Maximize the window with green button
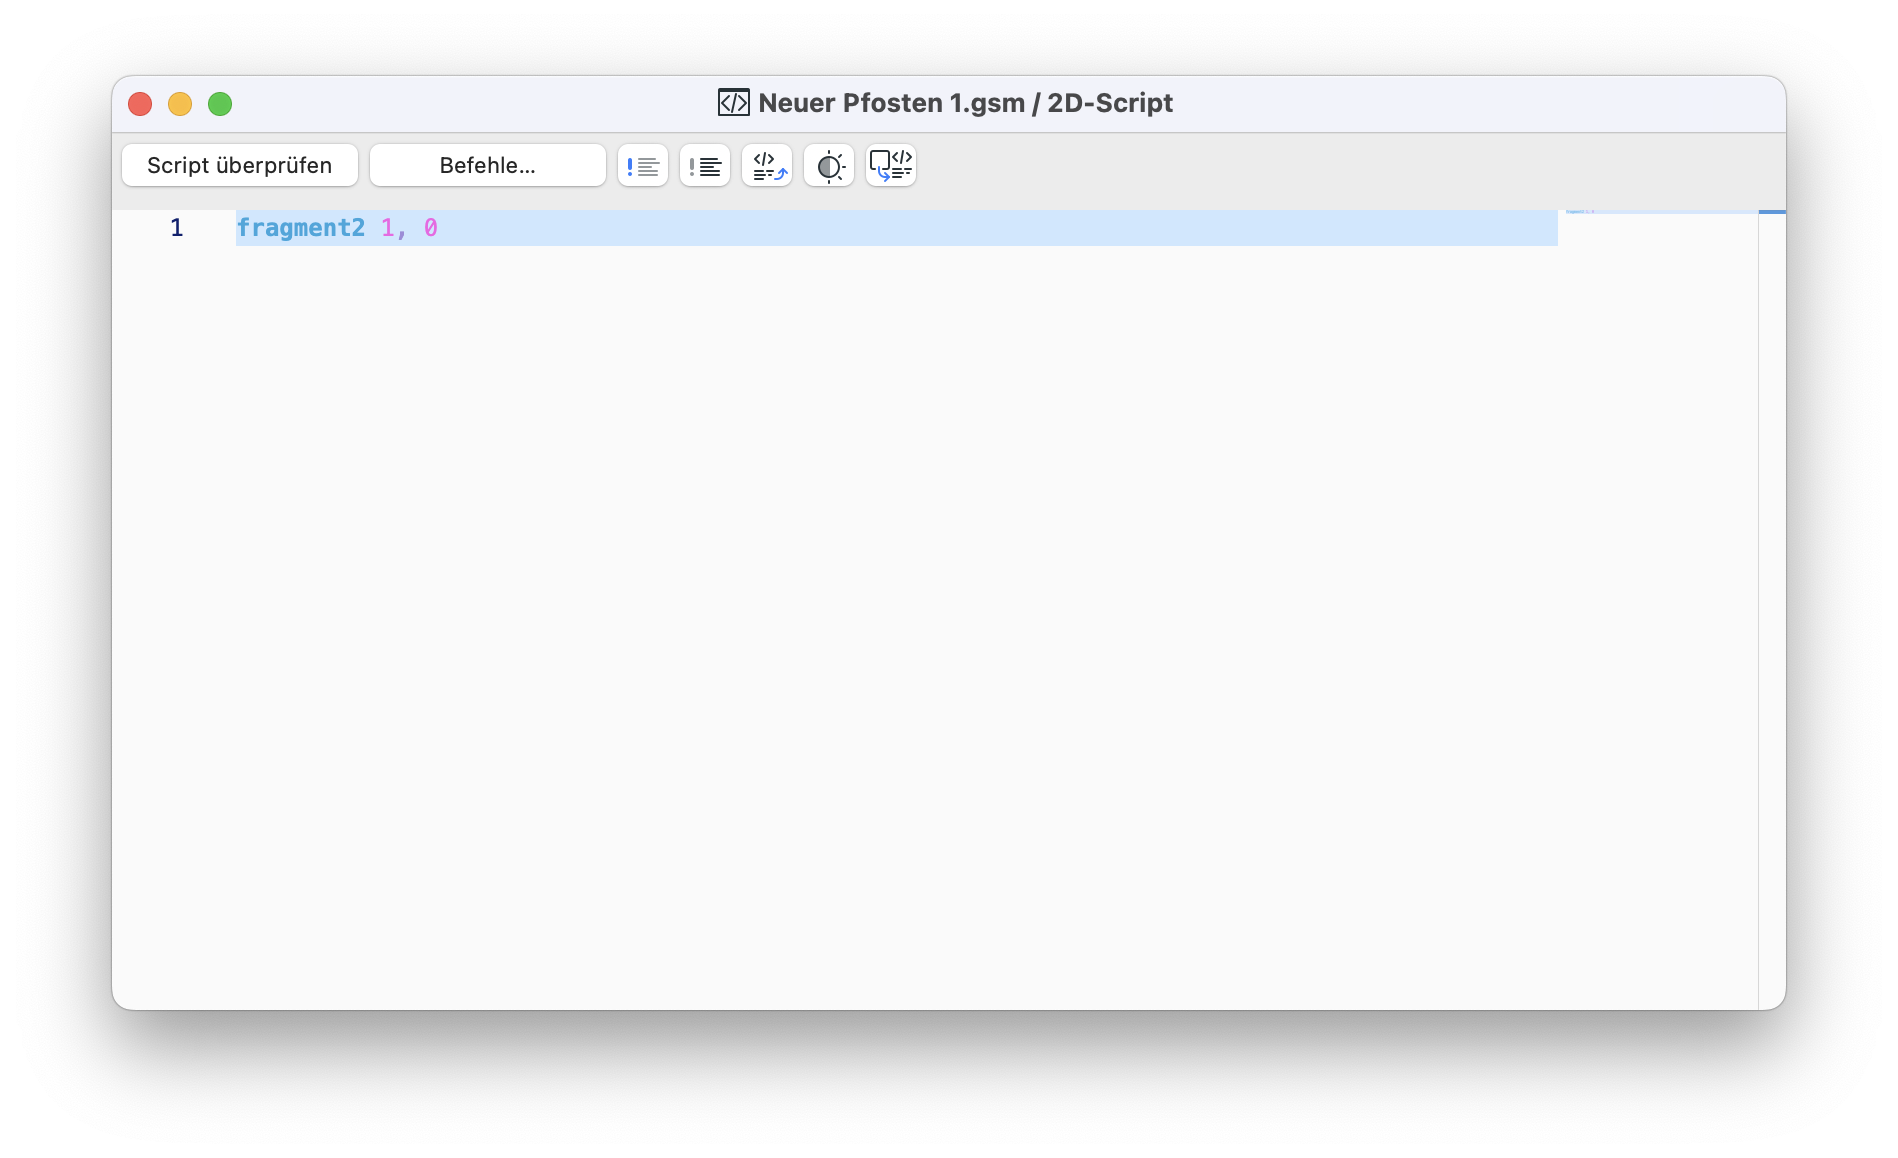 coord(220,104)
